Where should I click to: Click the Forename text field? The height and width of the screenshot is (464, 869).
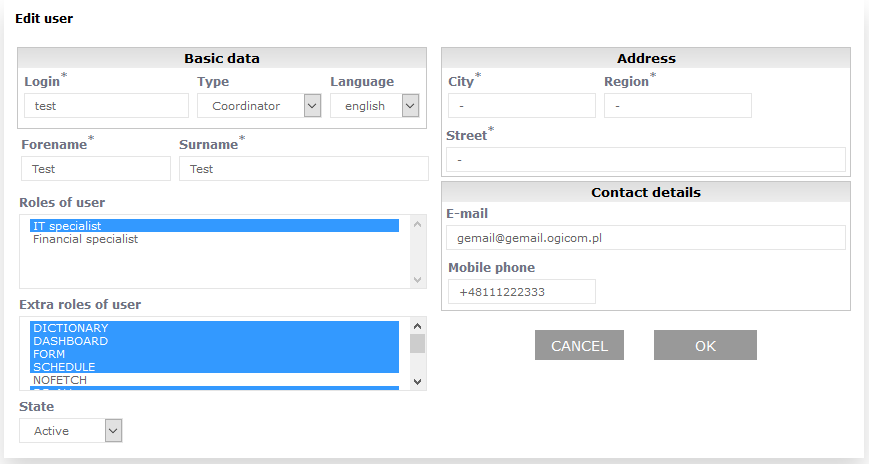(96, 169)
